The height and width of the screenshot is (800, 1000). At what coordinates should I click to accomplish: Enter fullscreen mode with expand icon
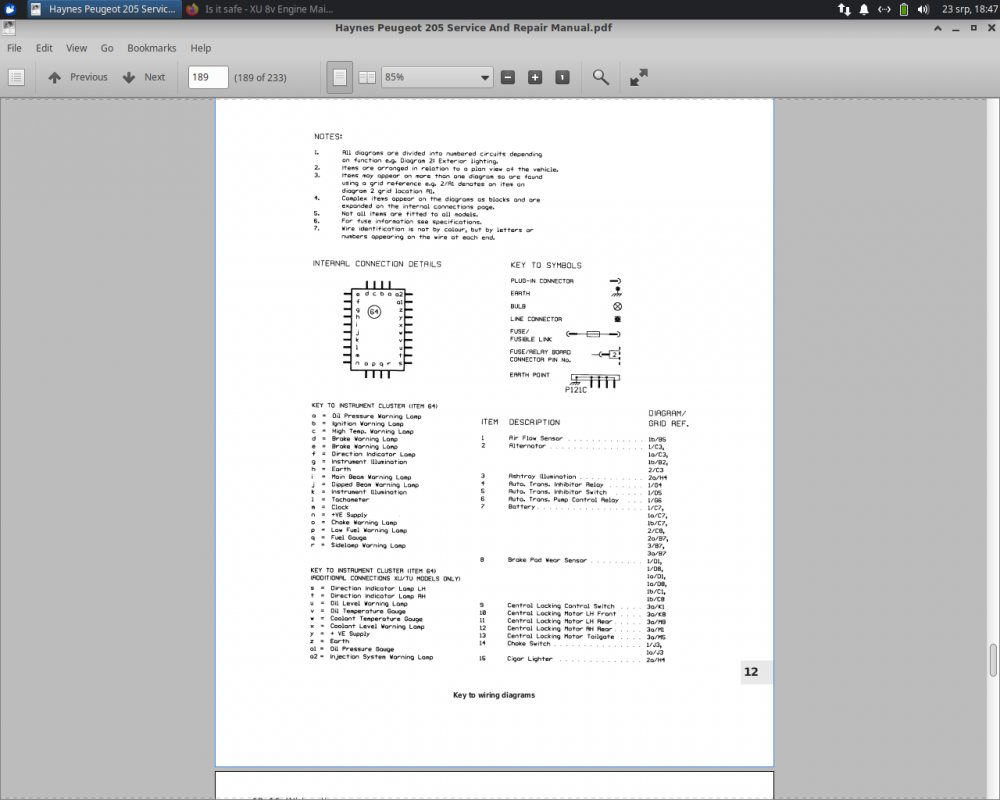tap(638, 77)
